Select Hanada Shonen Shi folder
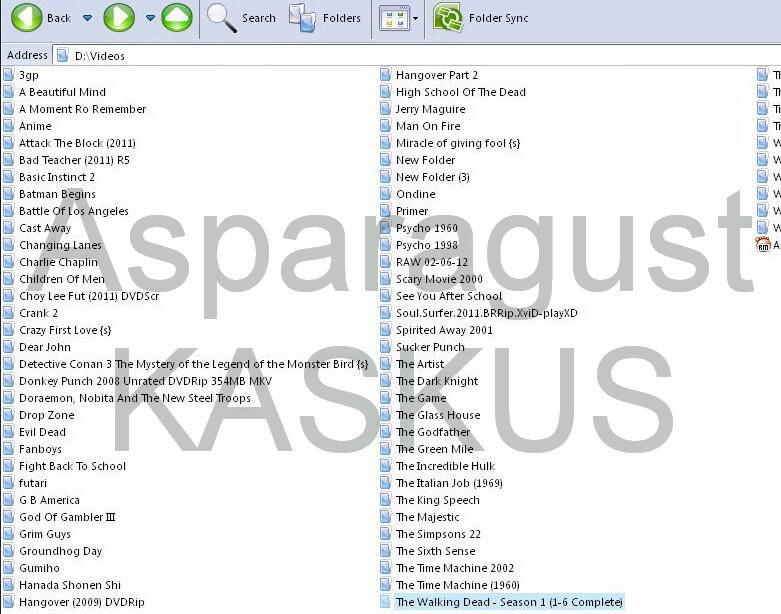 (x=70, y=585)
